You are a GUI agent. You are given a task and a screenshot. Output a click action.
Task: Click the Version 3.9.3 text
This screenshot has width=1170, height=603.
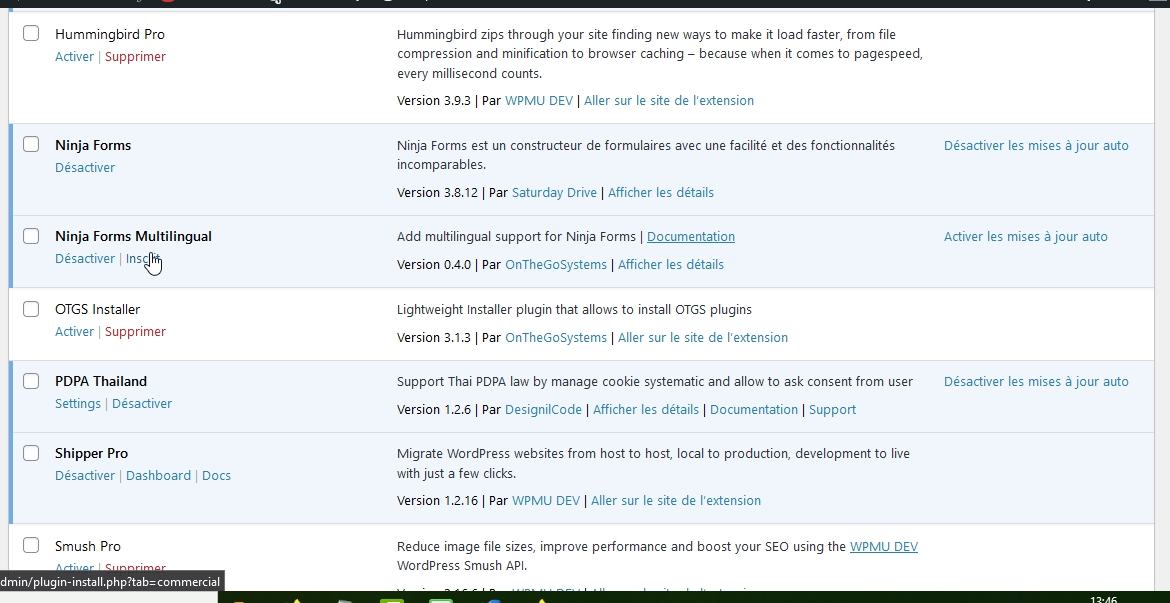pyautogui.click(x=434, y=101)
